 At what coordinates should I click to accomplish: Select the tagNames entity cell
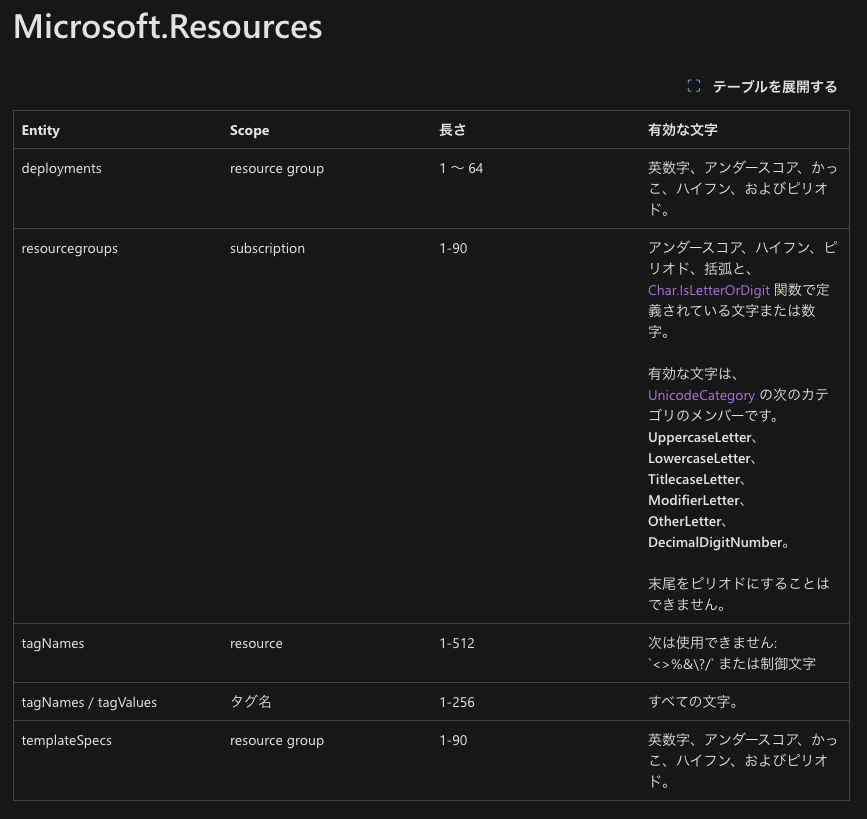click(x=53, y=643)
